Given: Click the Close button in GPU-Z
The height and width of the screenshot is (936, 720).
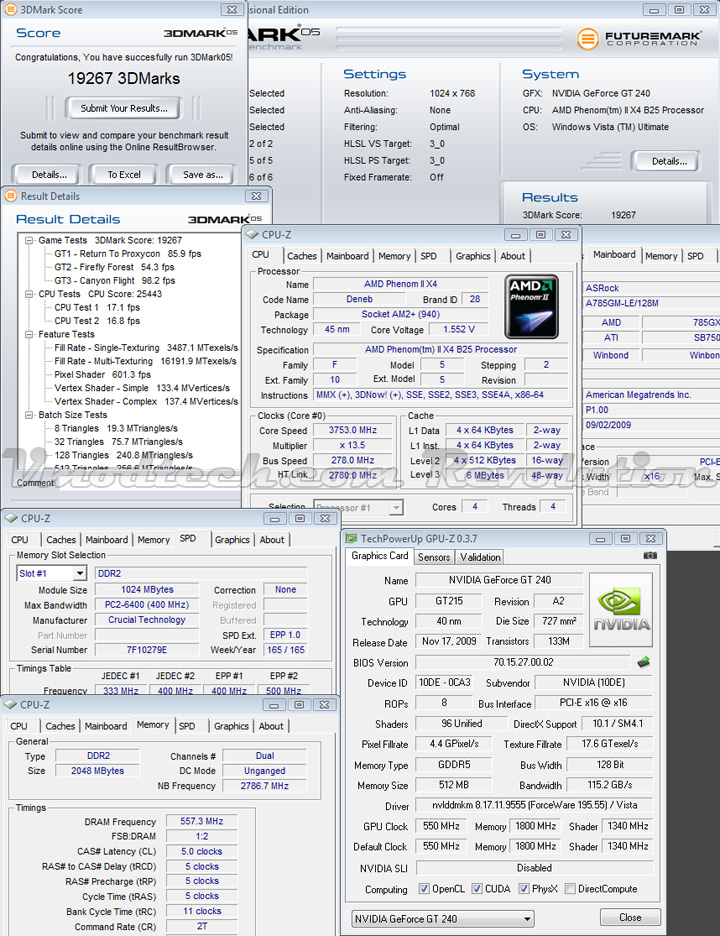Looking at the screenshot, I should (x=630, y=917).
